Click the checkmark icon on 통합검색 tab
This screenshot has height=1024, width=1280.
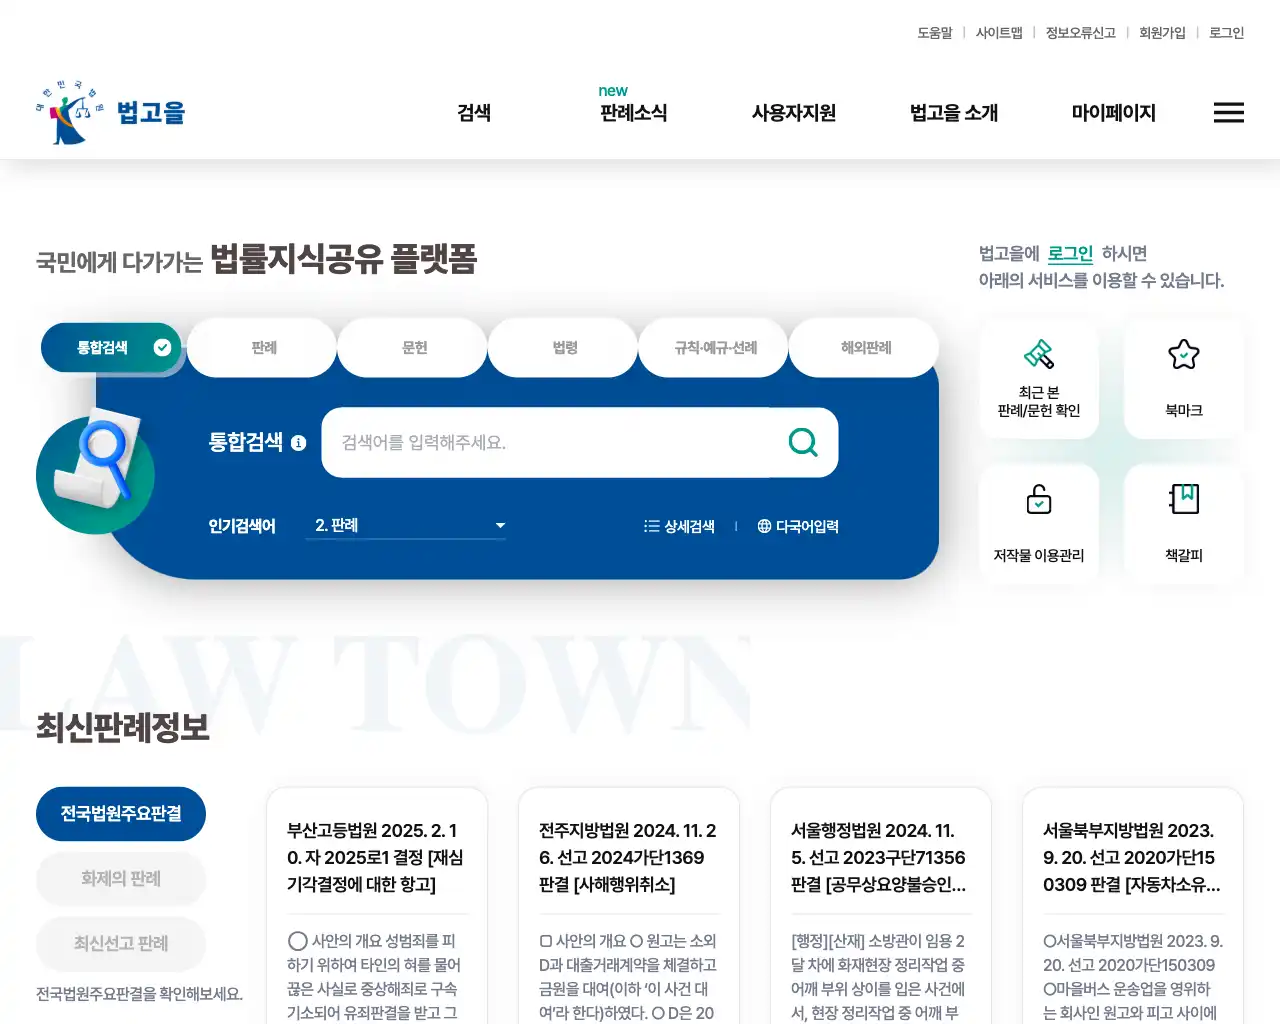pyautogui.click(x=162, y=348)
